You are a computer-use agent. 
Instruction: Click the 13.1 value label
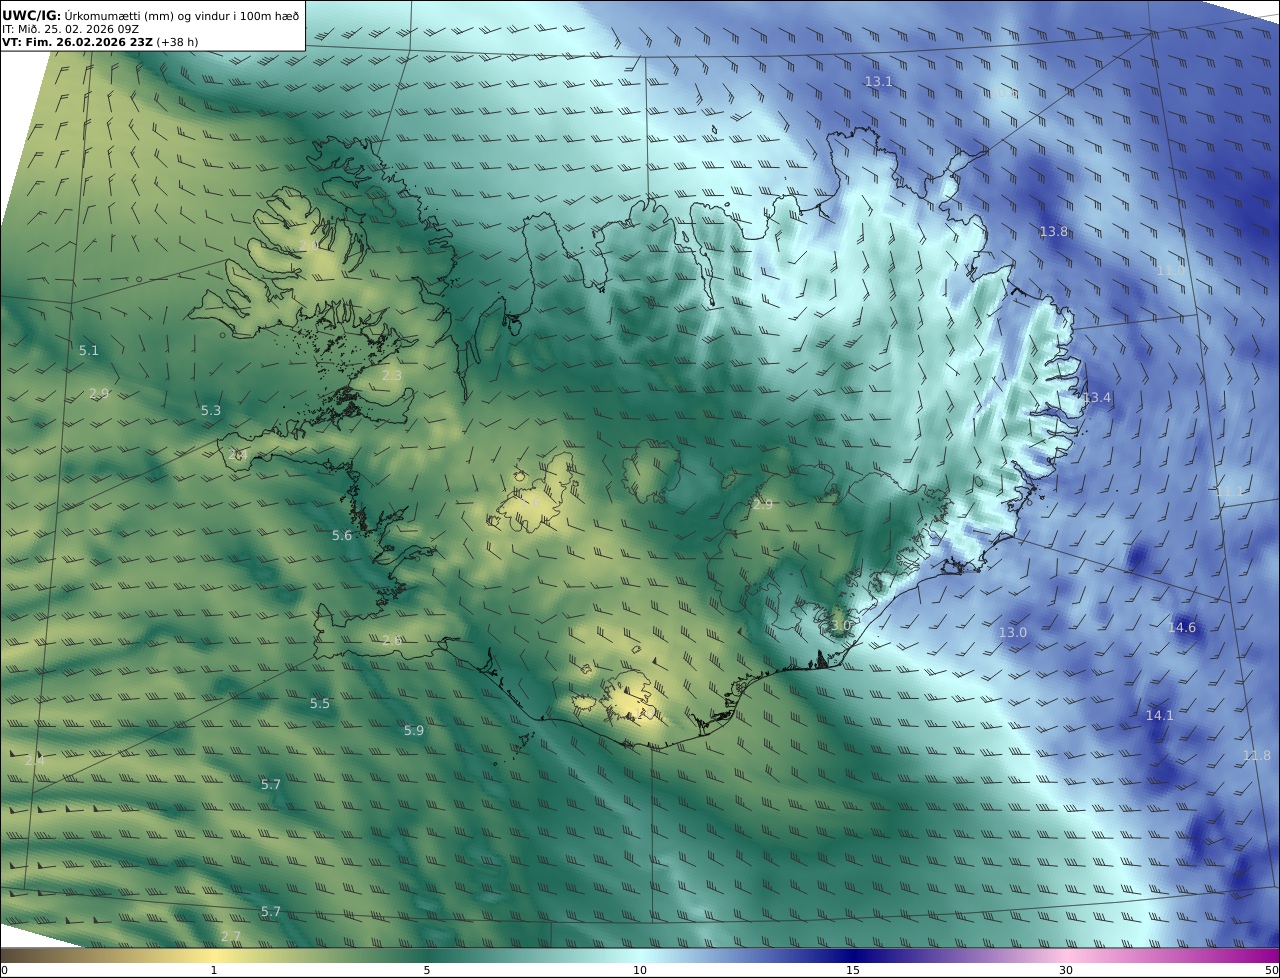click(x=878, y=81)
